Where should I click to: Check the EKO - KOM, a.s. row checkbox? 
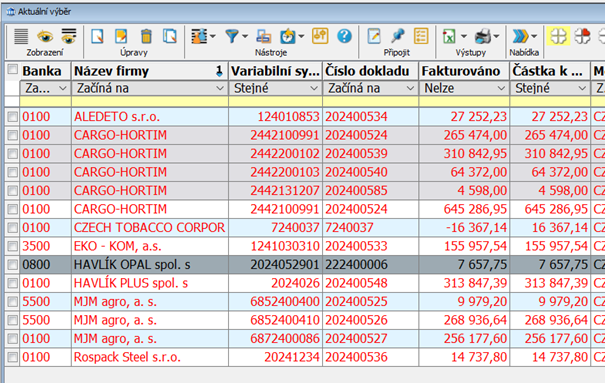pos(13,246)
